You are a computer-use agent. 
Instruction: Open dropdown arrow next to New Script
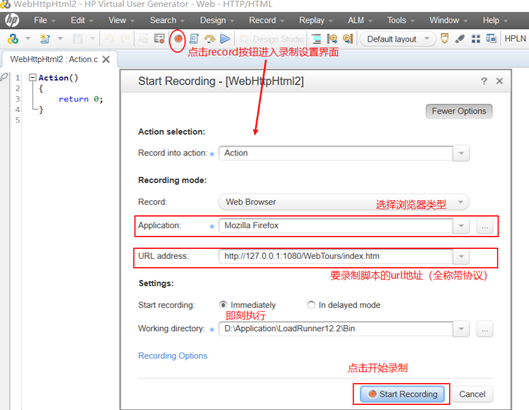(x=60, y=38)
